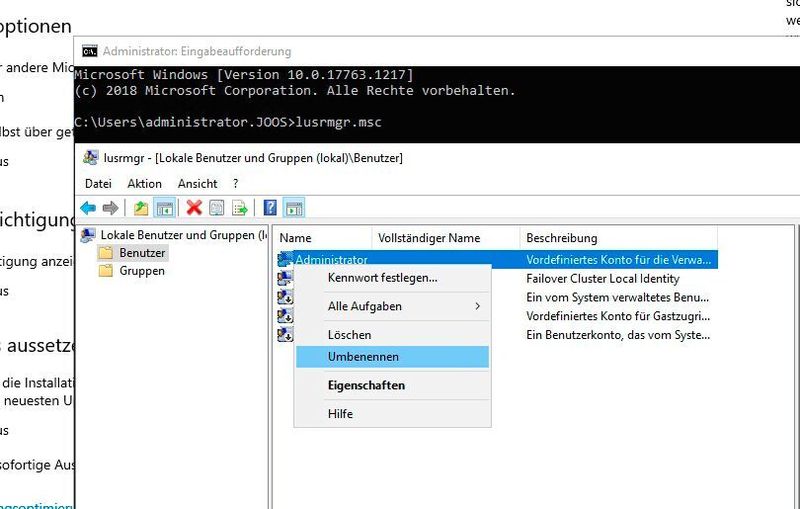Click the Failover Cluster Local Identity user icon

coord(285,278)
